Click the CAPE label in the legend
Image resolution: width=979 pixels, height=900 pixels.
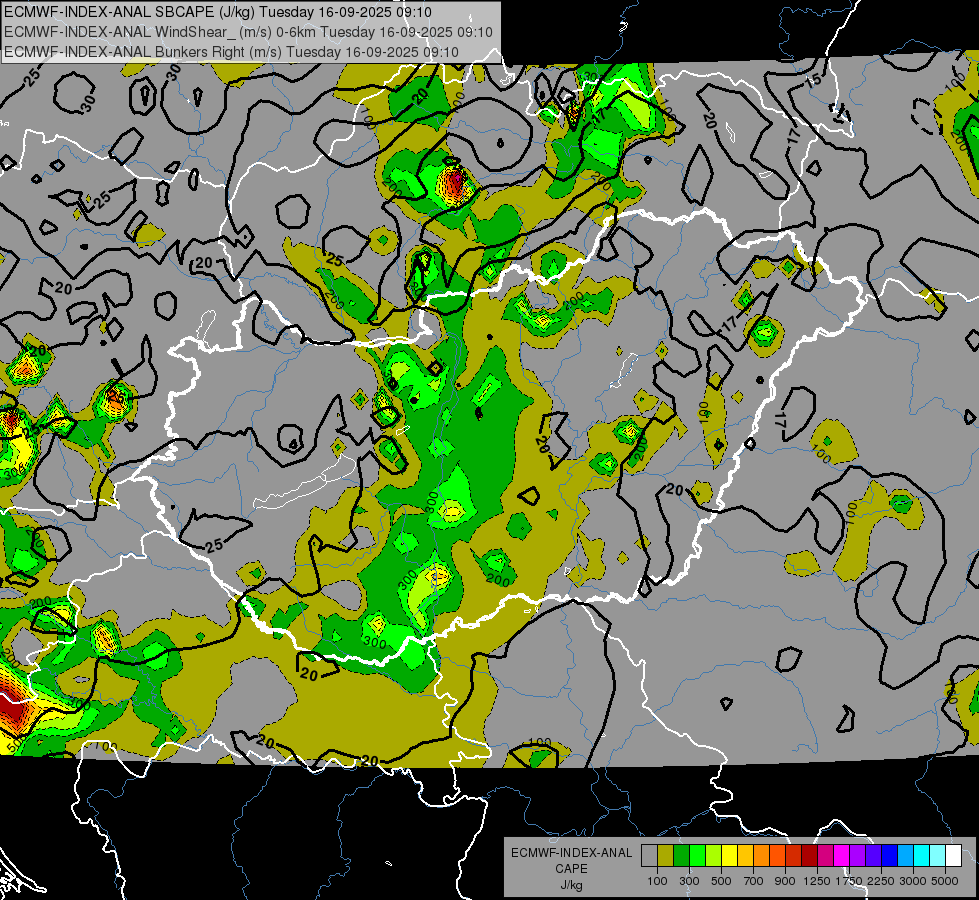571,869
